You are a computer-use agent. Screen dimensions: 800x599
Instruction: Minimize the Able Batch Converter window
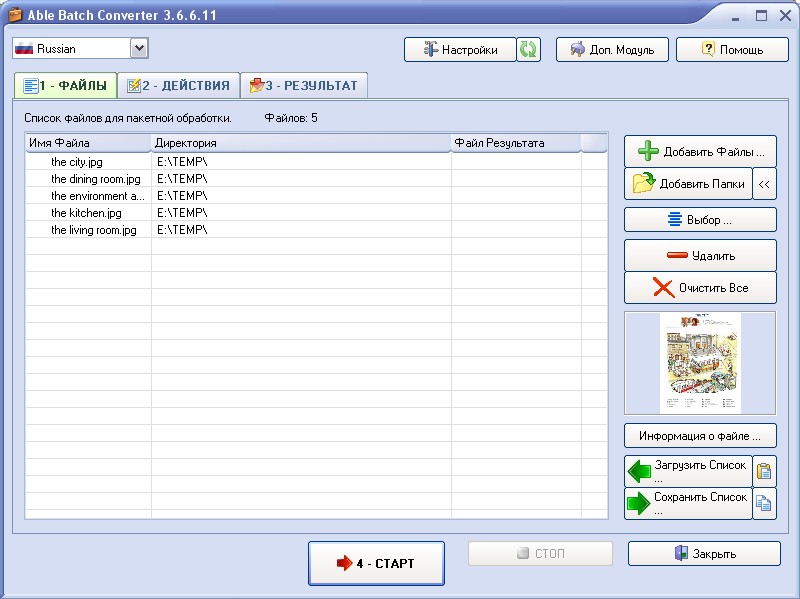coord(736,17)
